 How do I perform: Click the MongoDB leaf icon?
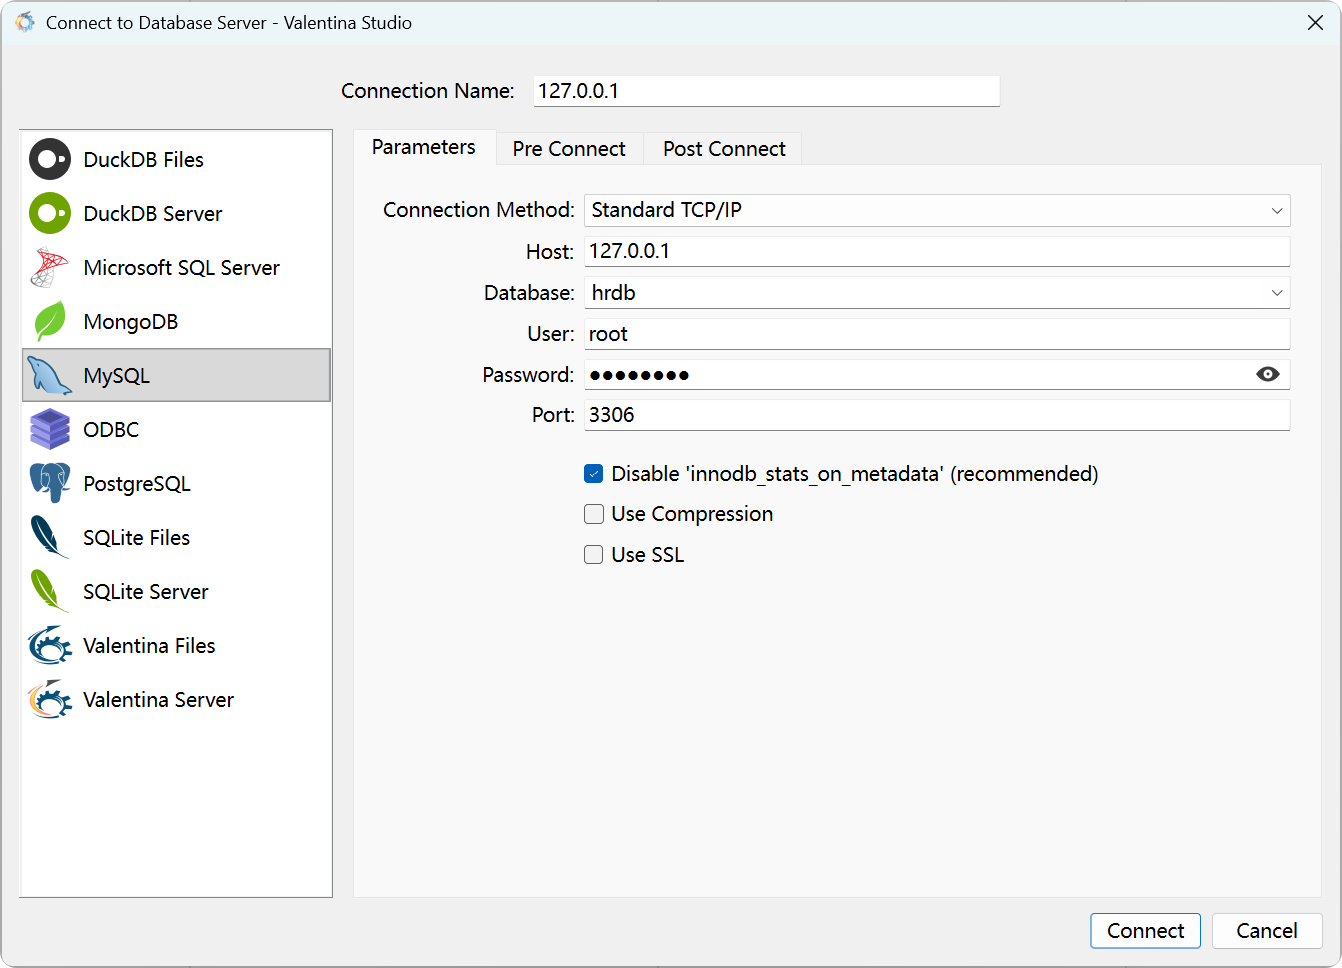pos(50,321)
